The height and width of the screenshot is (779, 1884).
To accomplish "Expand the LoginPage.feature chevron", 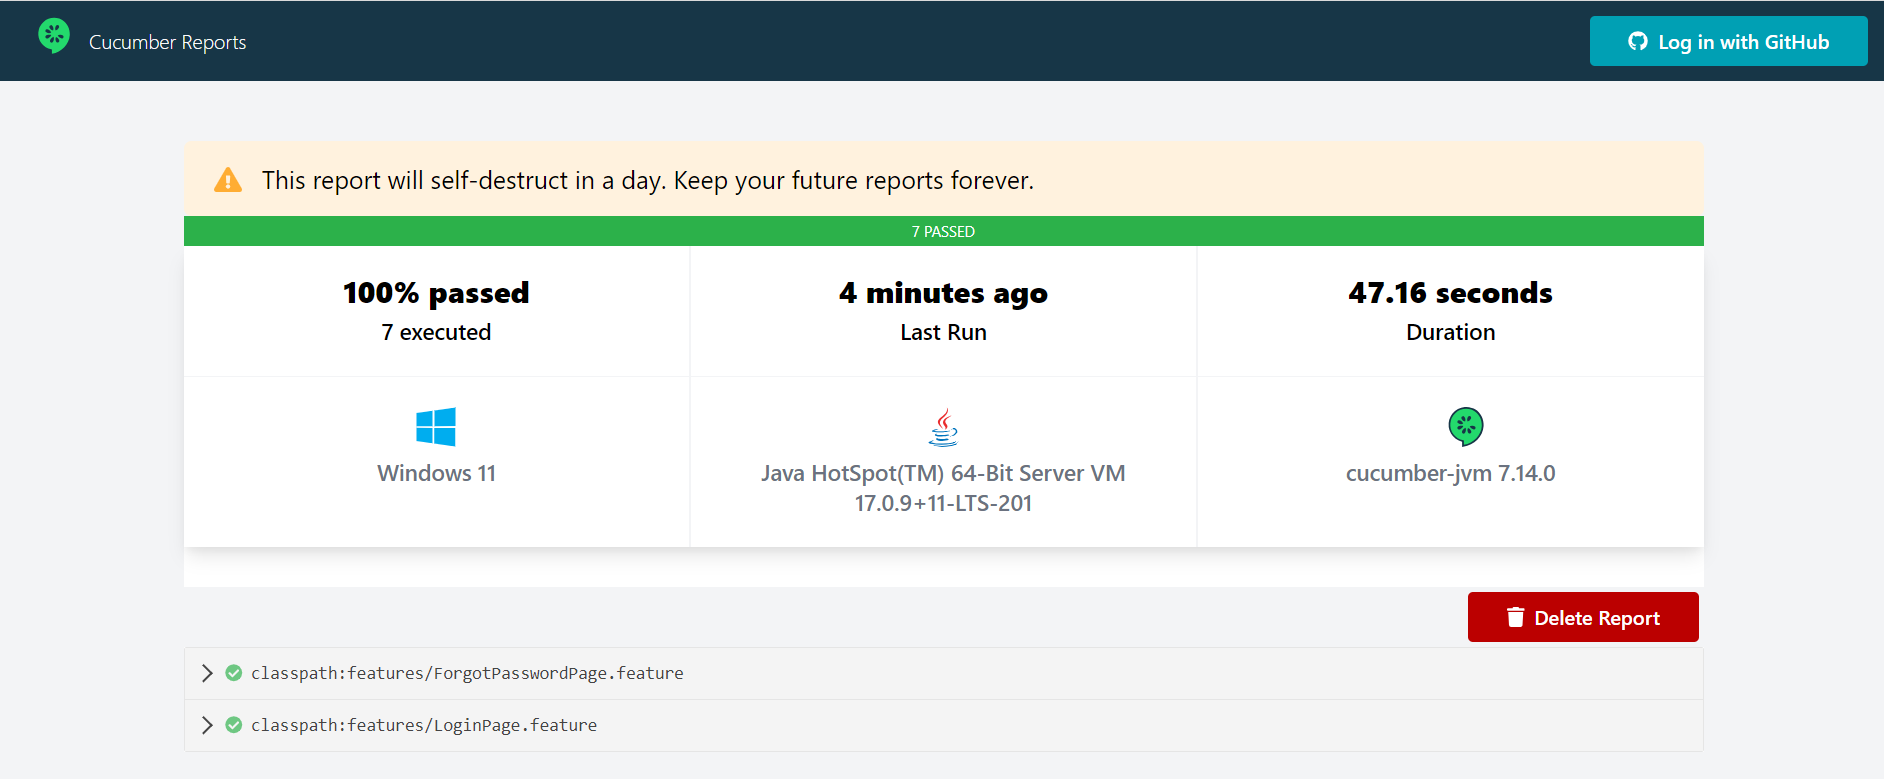I will (x=207, y=725).
